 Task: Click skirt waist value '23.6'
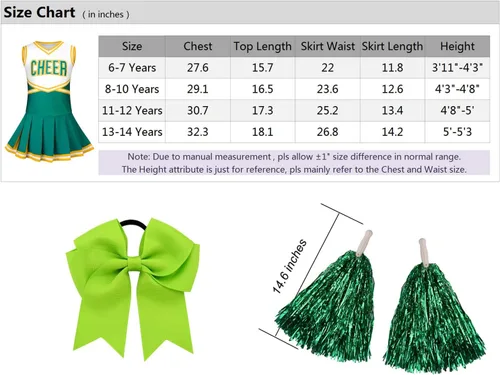click(328, 89)
